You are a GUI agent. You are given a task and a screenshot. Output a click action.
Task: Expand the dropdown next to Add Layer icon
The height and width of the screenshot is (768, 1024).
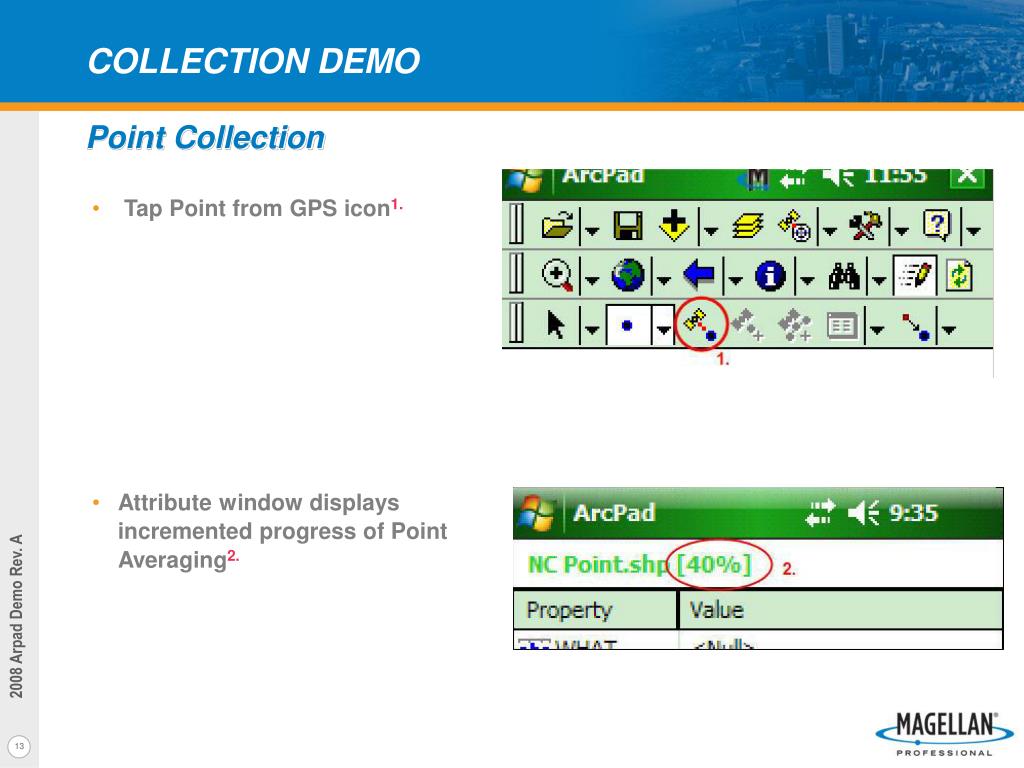pos(711,231)
